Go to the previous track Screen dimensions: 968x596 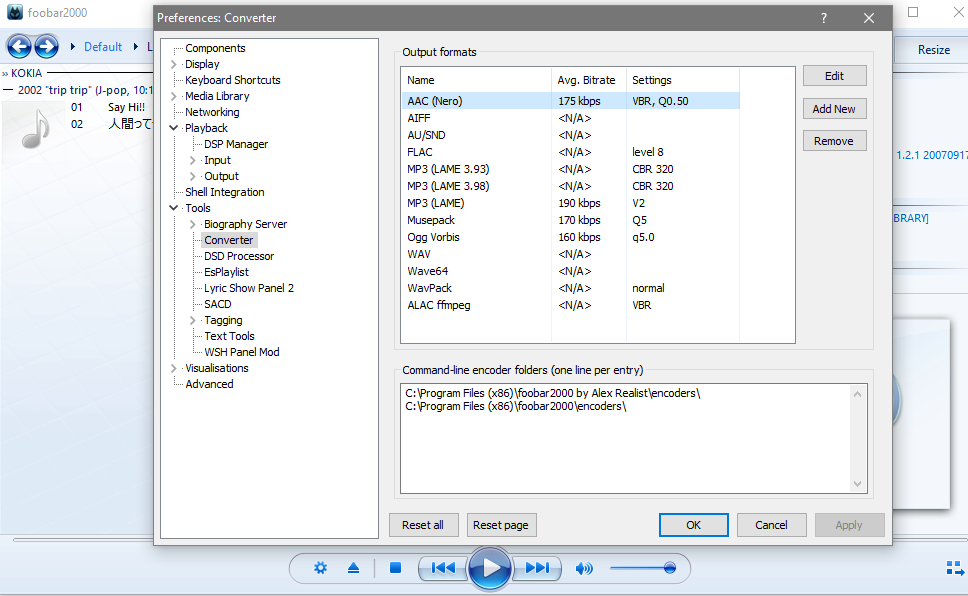443,568
